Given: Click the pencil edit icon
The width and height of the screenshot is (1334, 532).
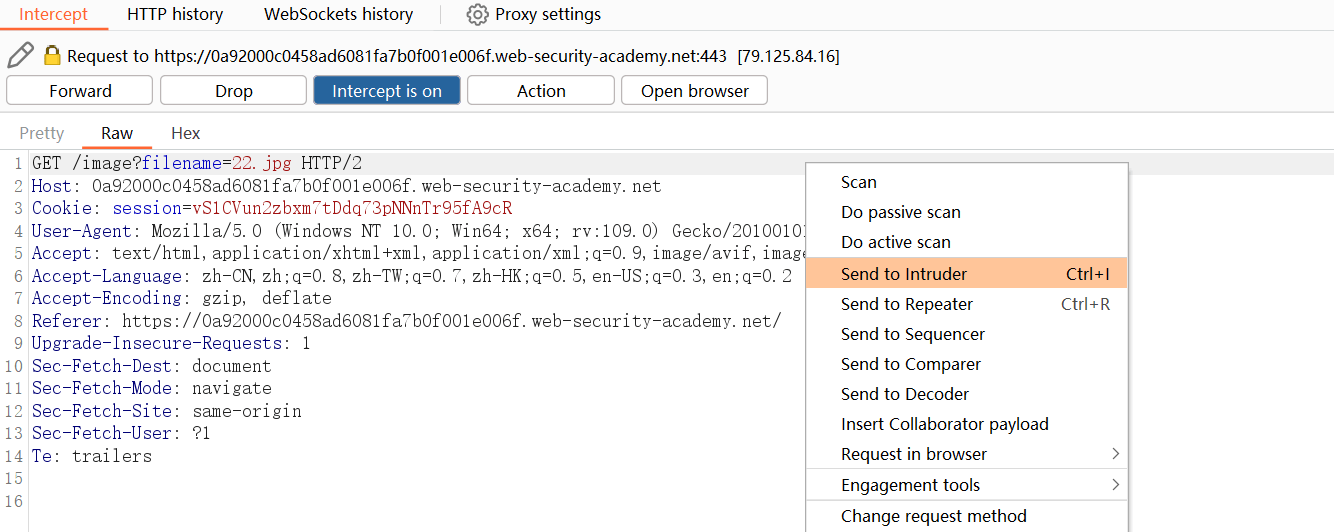Looking at the screenshot, I should pos(20,55).
